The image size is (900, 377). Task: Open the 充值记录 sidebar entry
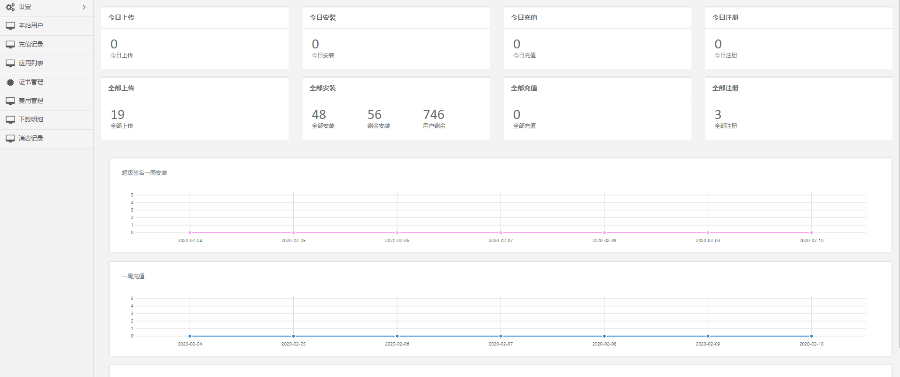(x=46, y=44)
